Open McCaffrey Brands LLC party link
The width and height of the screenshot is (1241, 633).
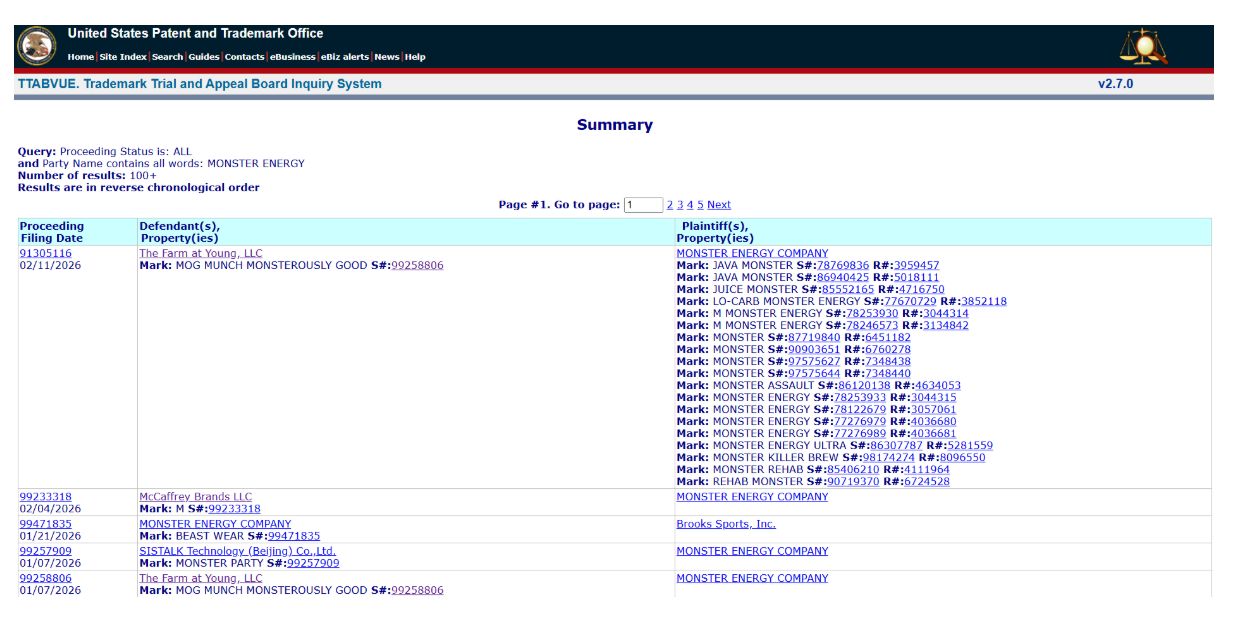[x=195, y=497]
